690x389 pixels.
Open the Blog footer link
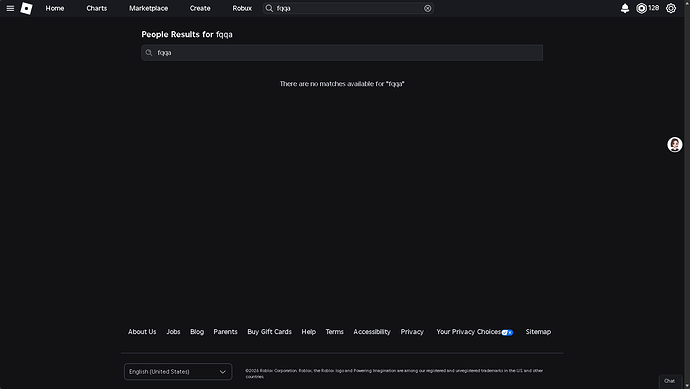[x=197, y=332]
